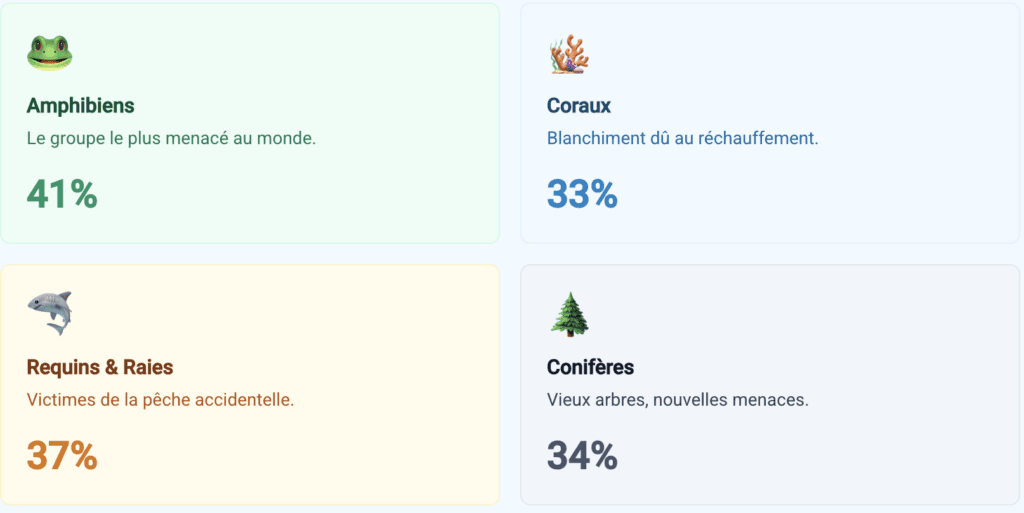Screen dimensions: 1024x513
Task: Select the Coraux heading text
Action: (x=579, y=105)
